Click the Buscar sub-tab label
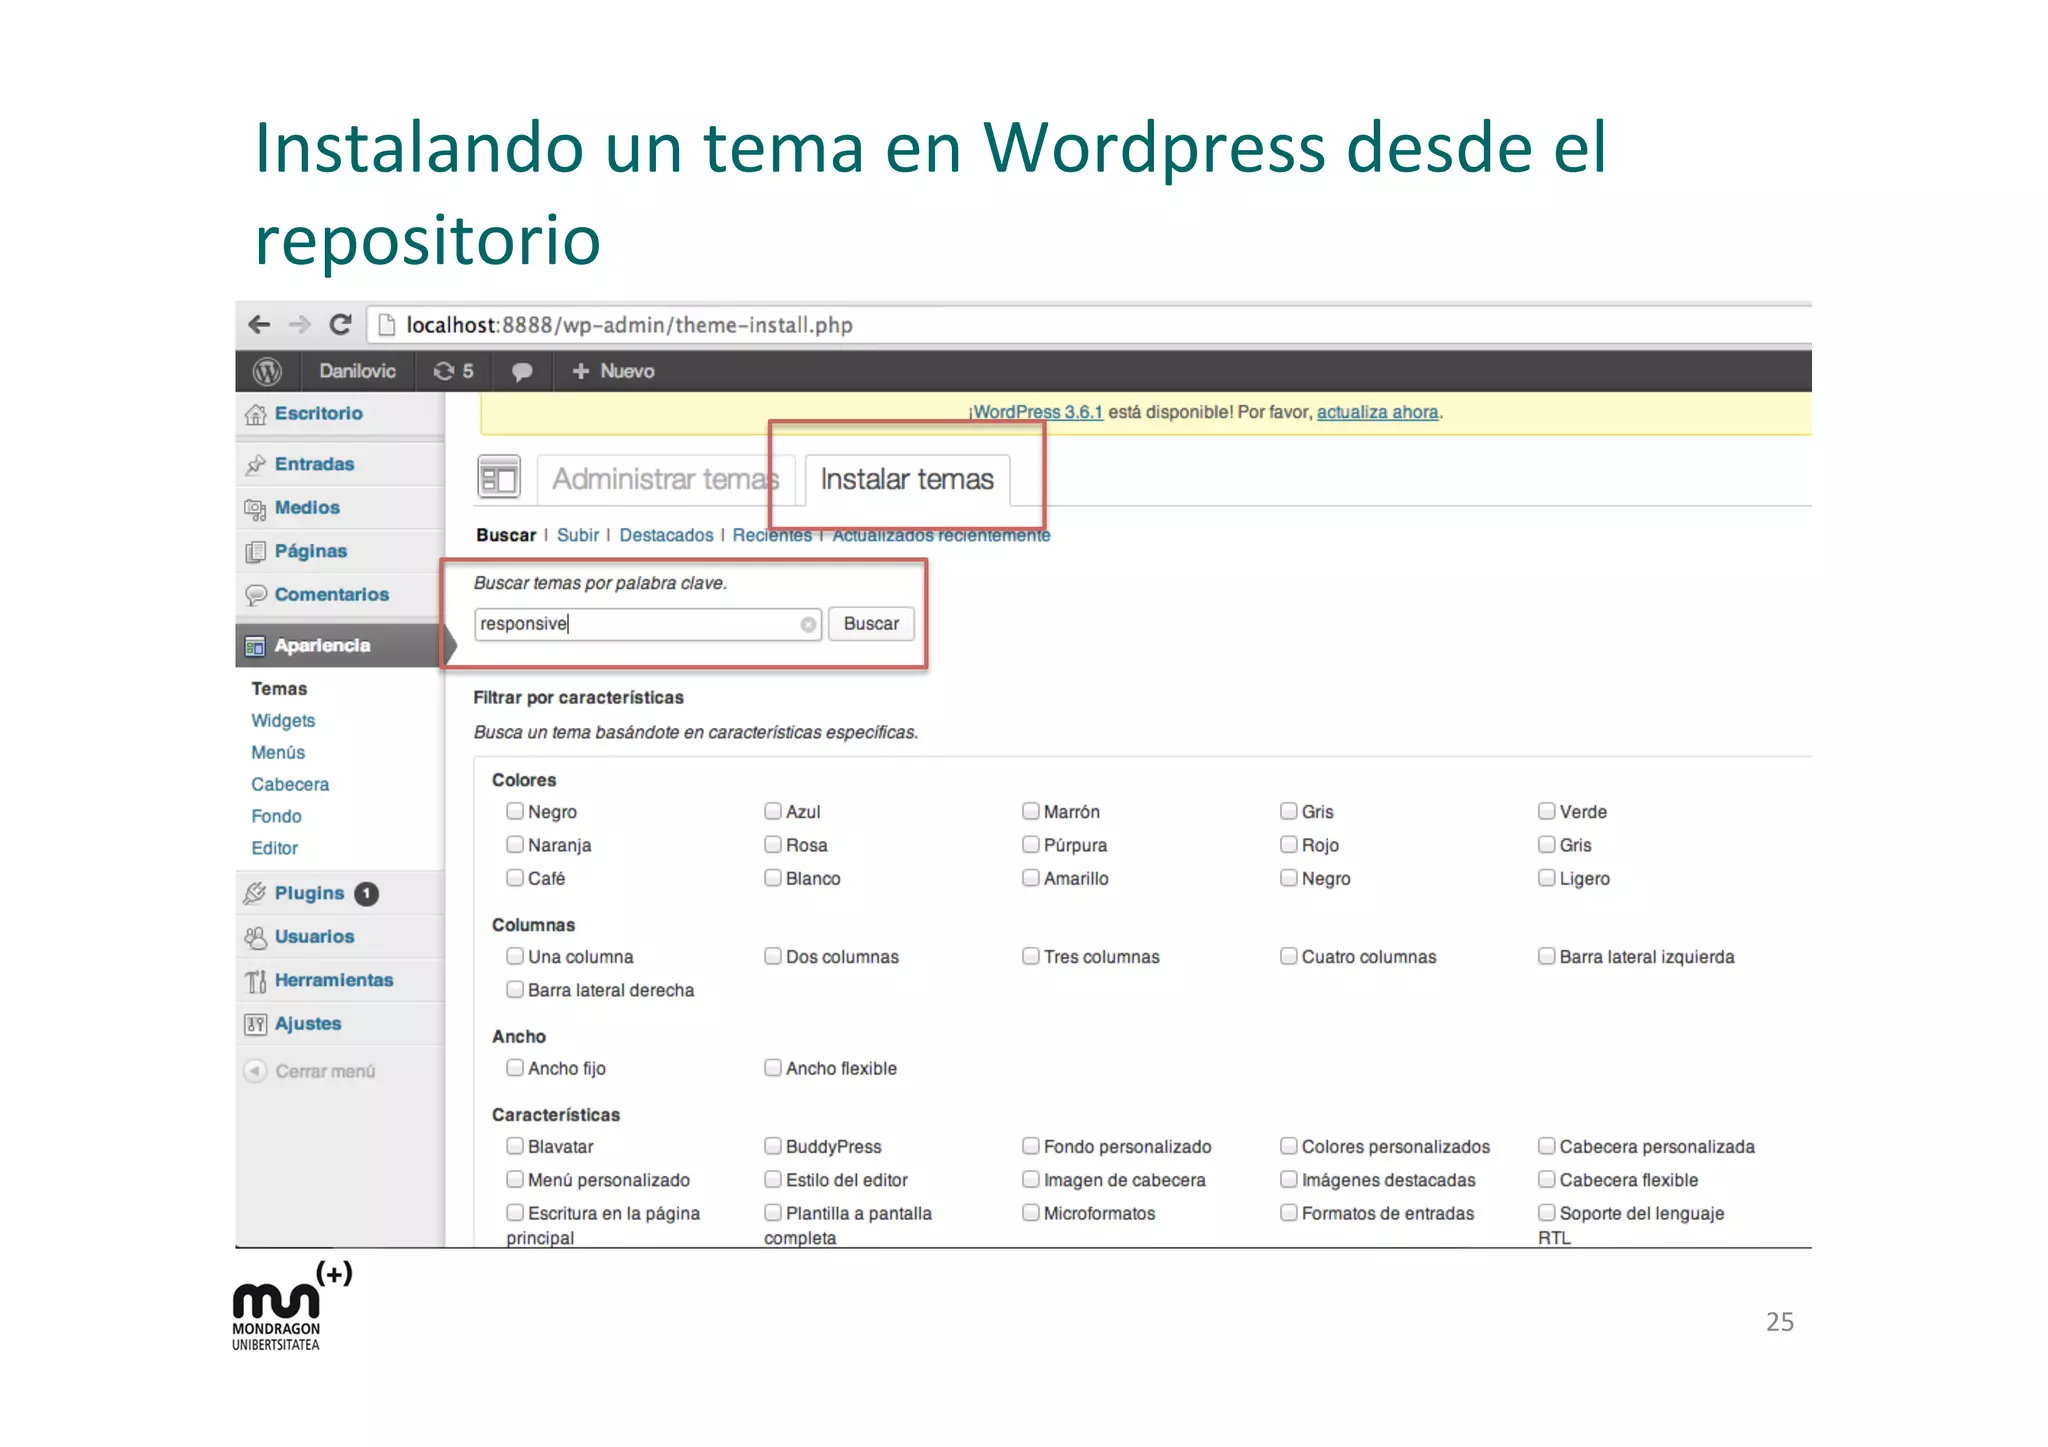 click(x=506, y=535)
